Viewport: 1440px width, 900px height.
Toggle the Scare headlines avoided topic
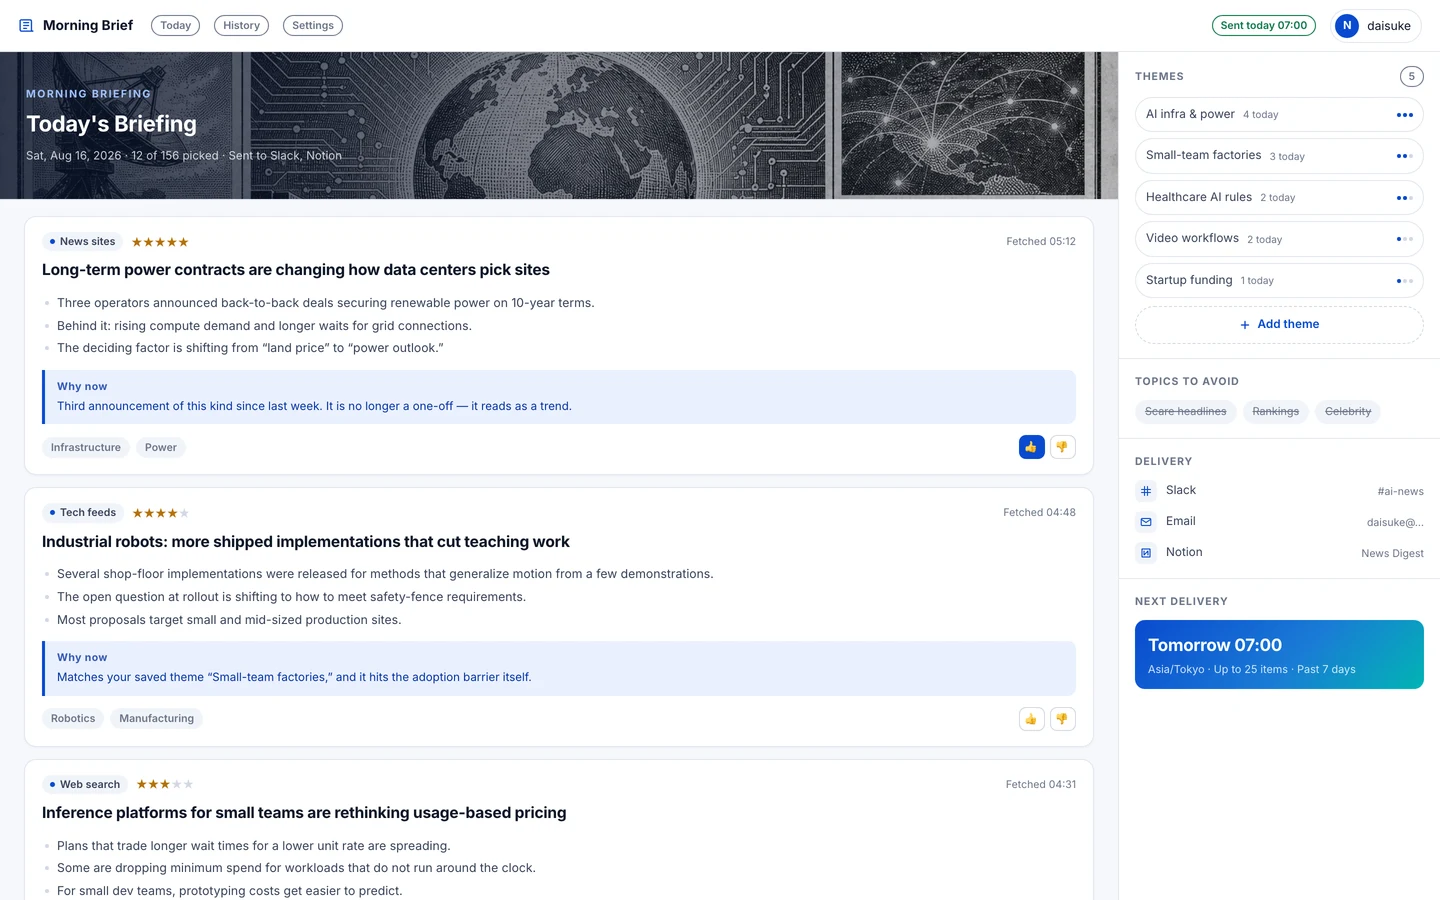(1186, 412)
